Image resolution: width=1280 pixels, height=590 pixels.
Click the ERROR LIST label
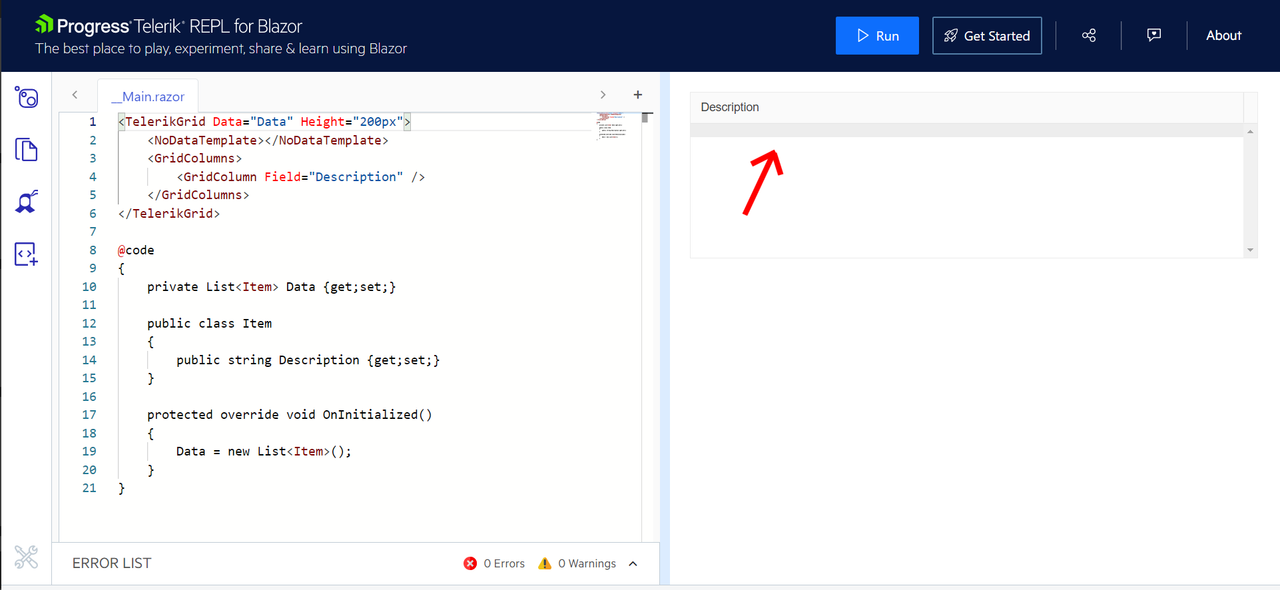click(x=112, y=563)
